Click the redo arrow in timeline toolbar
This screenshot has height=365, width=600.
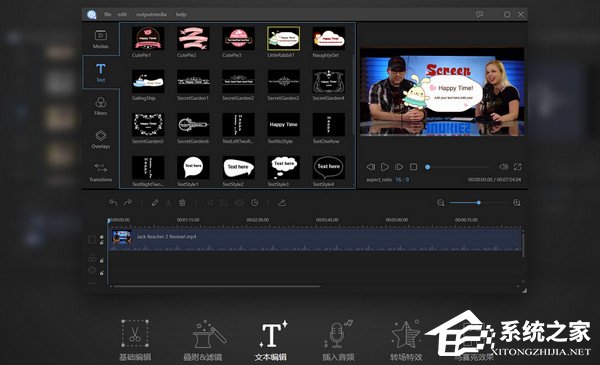click(x=128, y=202)
